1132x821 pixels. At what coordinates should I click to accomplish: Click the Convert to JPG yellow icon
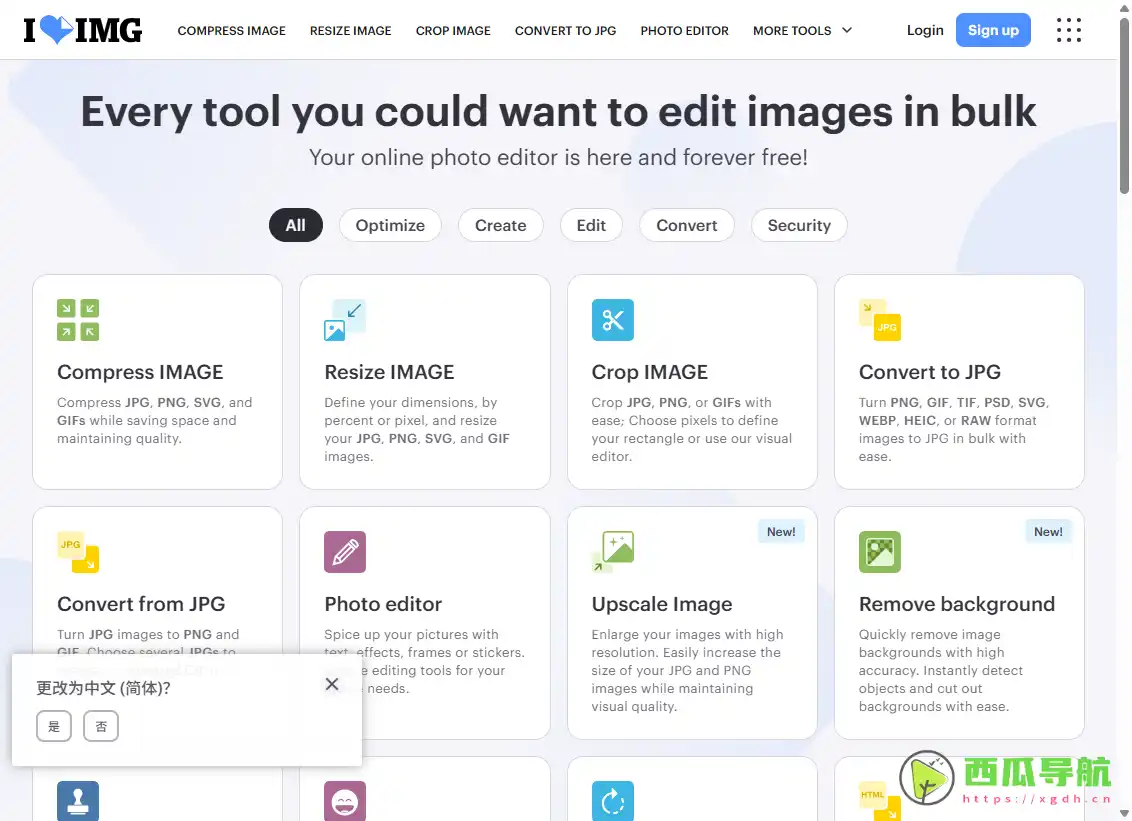tap(879, 320)
